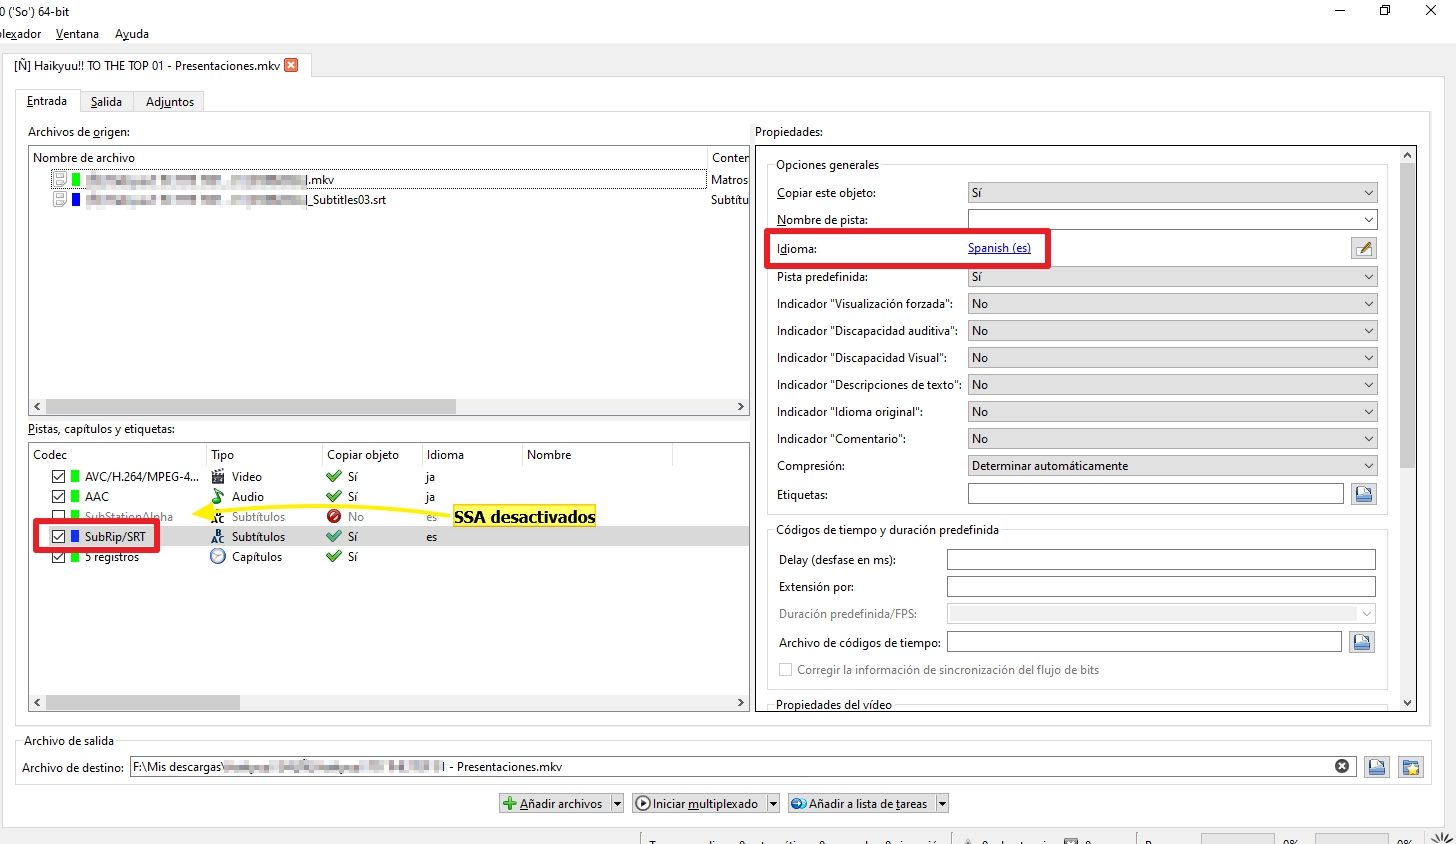1456x844 pixels.
Task: Uncheck the AVC/H.264/MPEG-4 video track
Action: 58,477
